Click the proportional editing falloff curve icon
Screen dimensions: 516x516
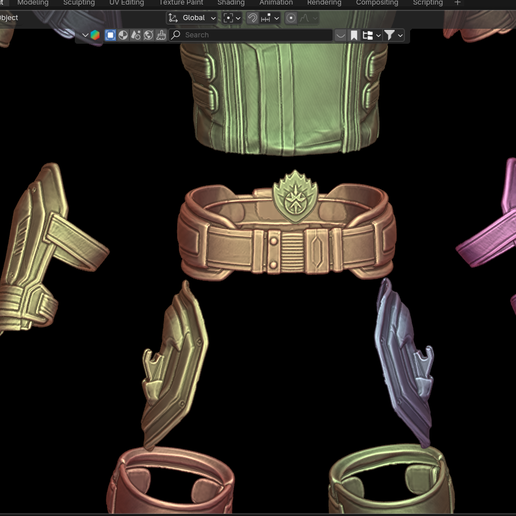(308, 18)
